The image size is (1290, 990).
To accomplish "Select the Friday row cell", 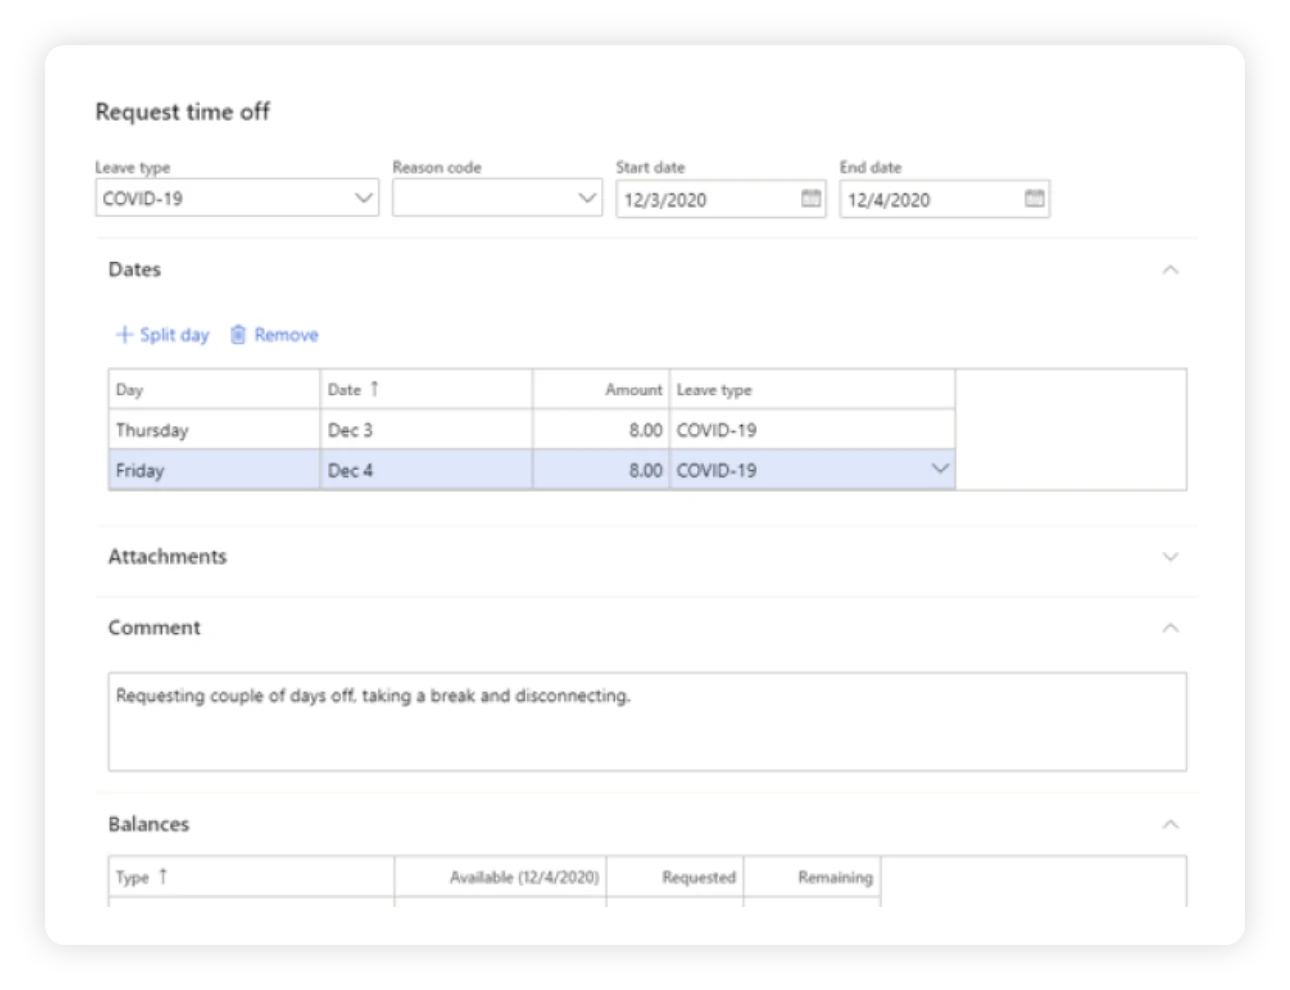I will 214,470.
